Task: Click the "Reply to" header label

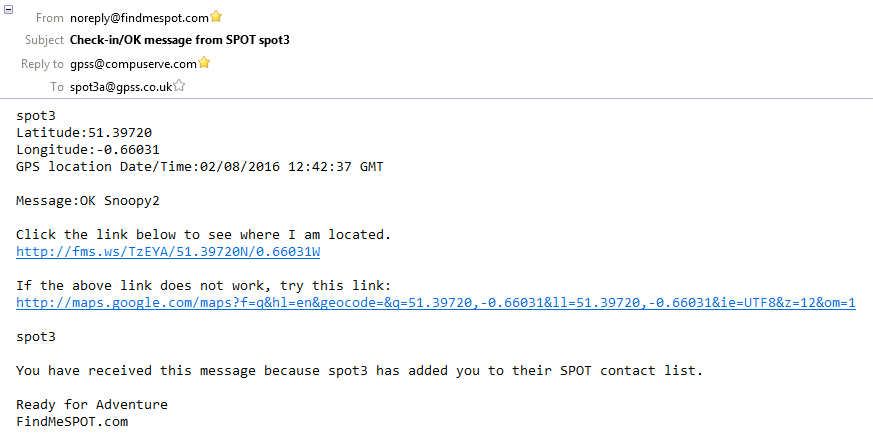Action: pyautogui.click(x=43, y=64)
